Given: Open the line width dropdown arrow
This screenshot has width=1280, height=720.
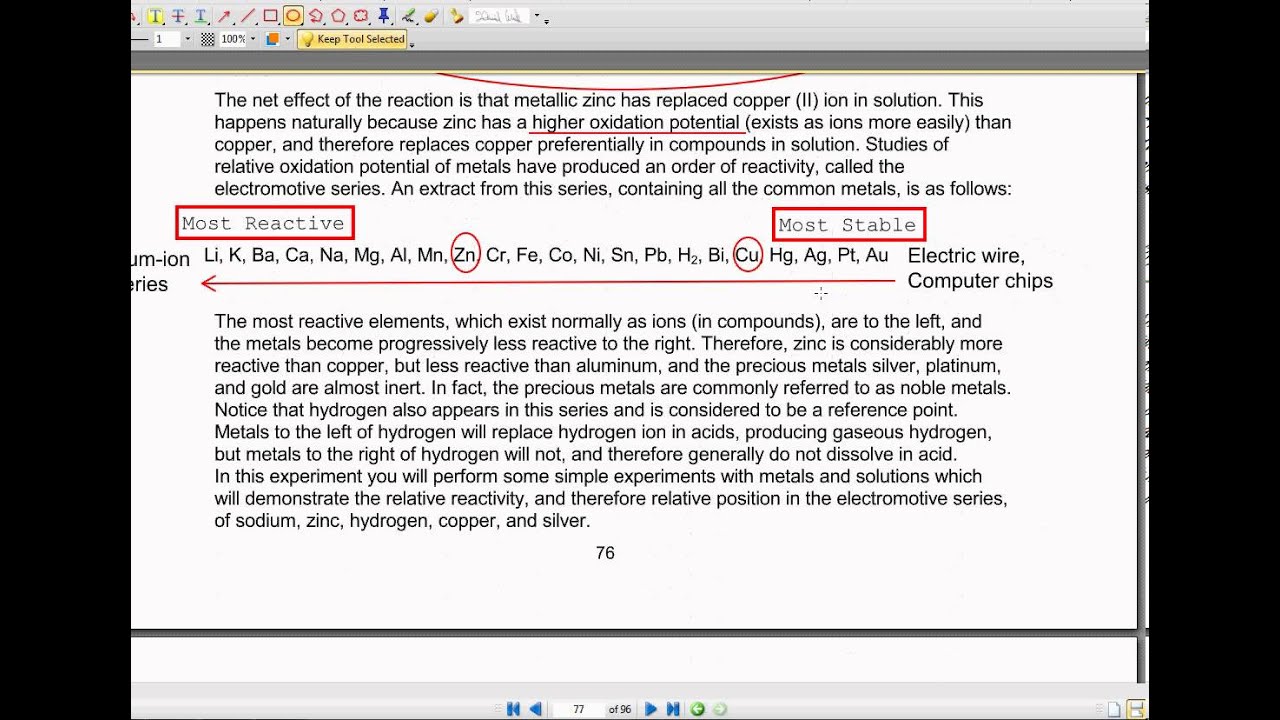Looking at the screenshot, I should [x=187, y=39].
